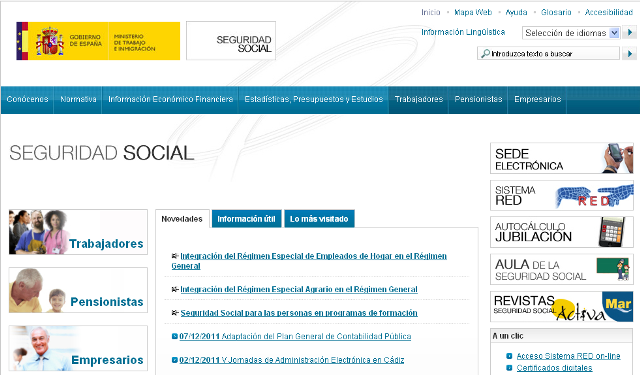Click the go arrow beside language selector
The image size is (640, 375).
point(629,33)
